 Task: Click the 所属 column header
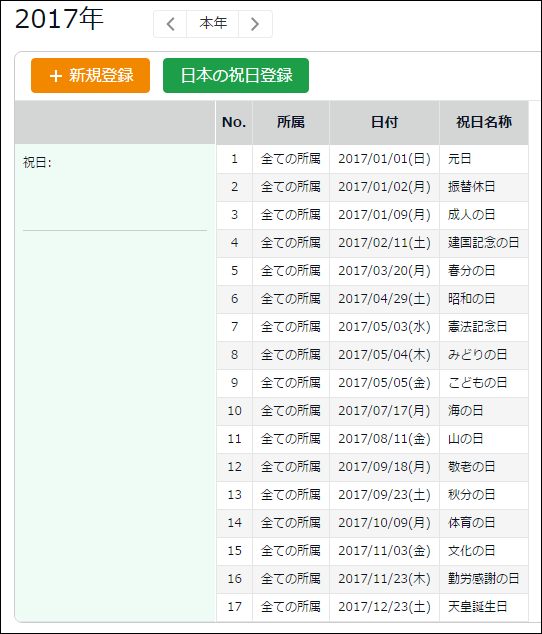coord(291,122)
